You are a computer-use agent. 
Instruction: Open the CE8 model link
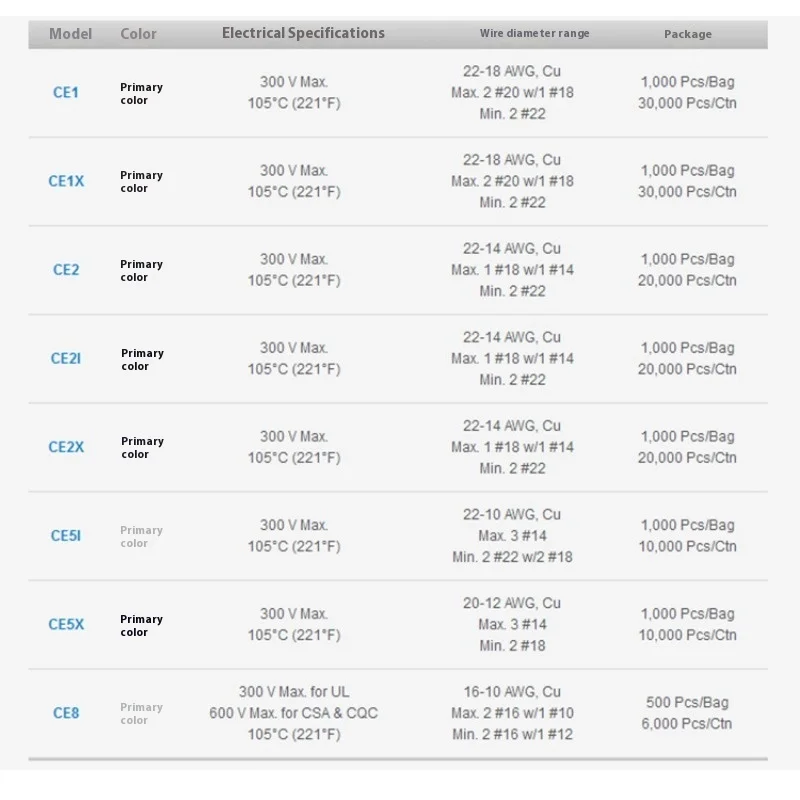66,713
